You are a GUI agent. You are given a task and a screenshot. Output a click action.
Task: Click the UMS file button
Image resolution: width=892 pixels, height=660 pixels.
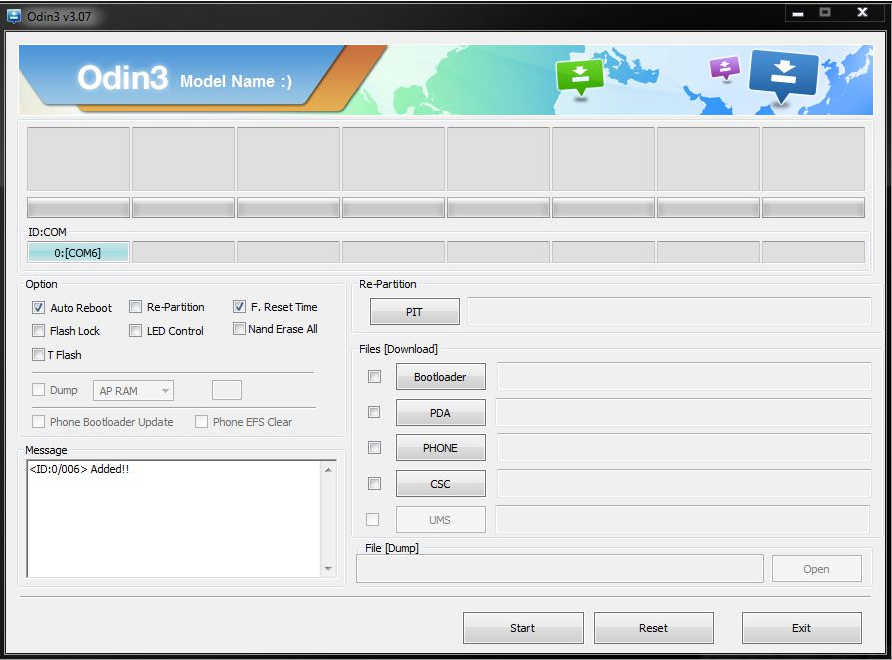click(x=441, y=519)
